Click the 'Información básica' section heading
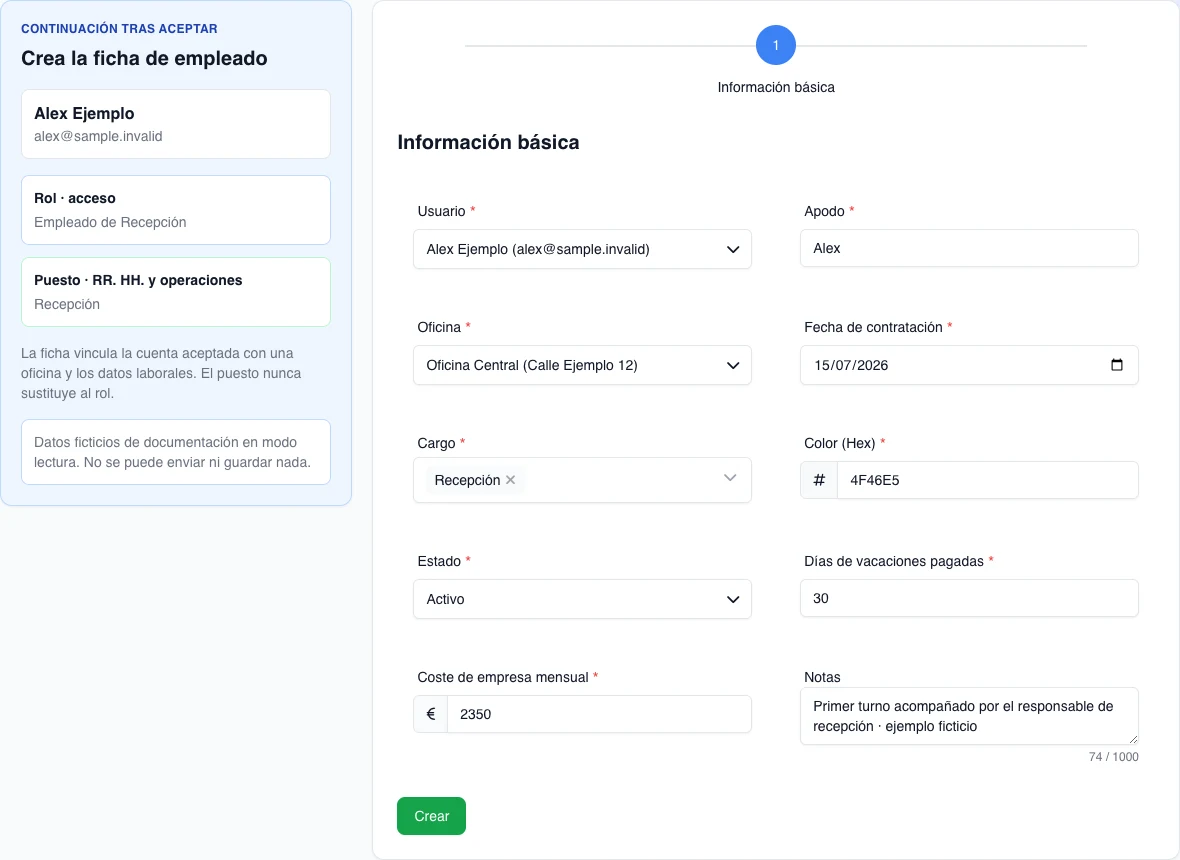1180x860 pixels. click(x=488, y=142)
